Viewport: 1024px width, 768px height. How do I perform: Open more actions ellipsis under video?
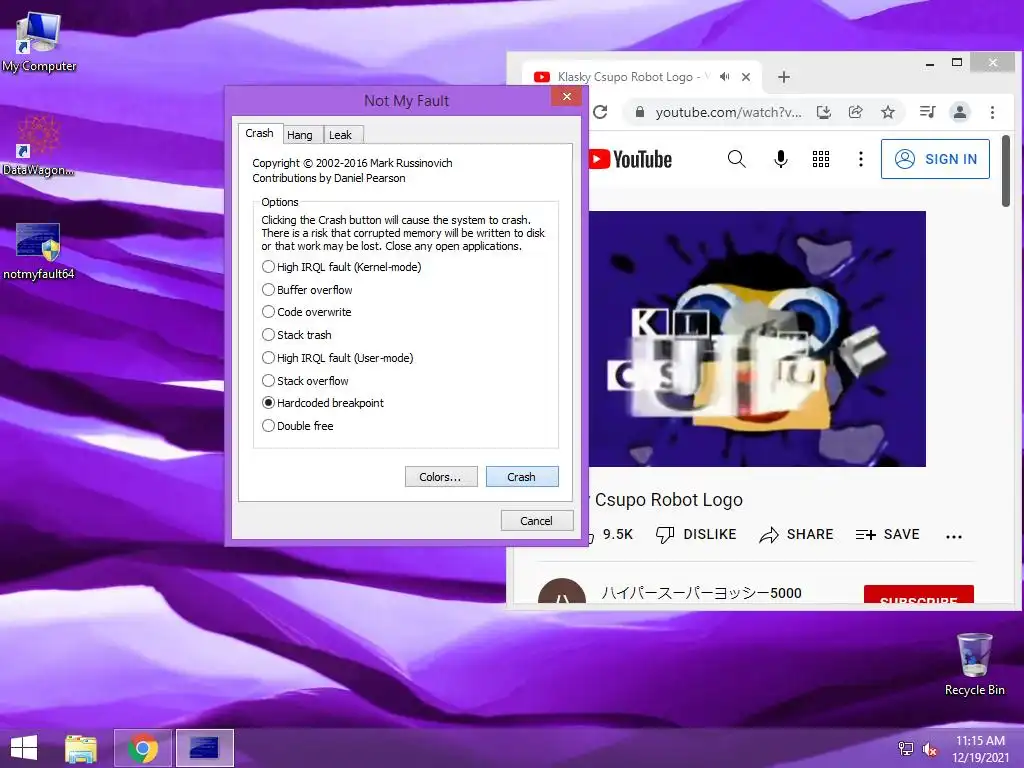pos(953,537)
